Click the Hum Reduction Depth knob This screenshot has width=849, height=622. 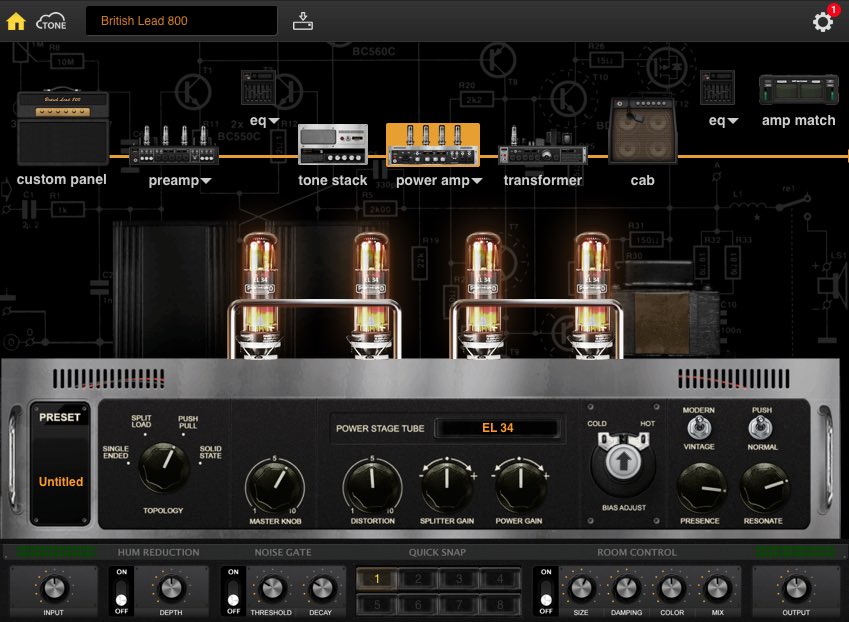pyautogui.click(x=171, y=588)
